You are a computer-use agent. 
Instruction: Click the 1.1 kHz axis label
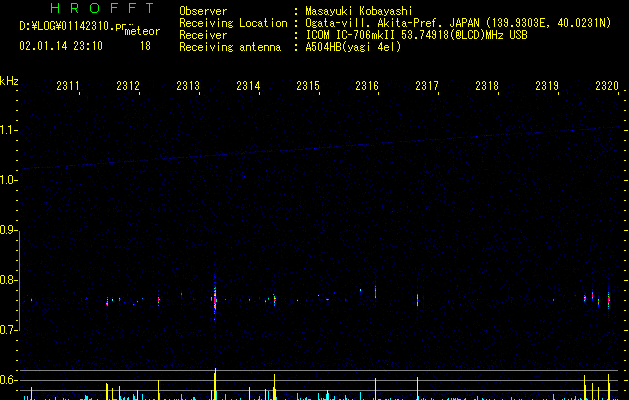point(8,130)
